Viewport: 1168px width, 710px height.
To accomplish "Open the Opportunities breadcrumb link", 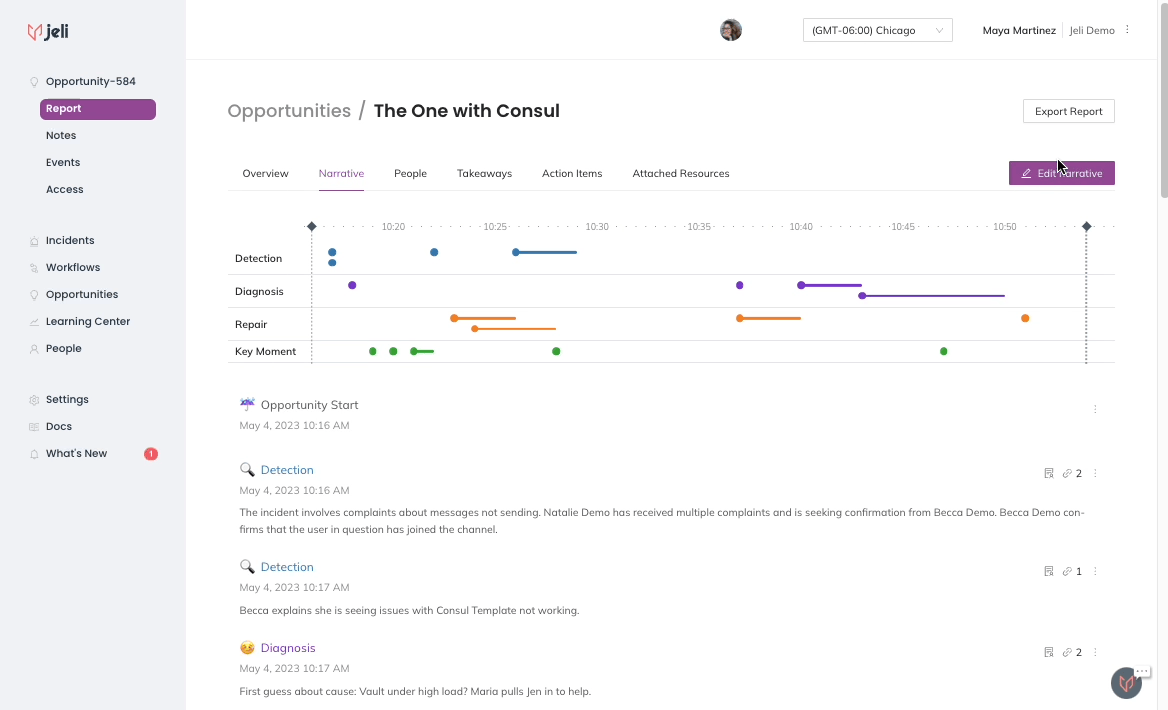I will 289,110.
